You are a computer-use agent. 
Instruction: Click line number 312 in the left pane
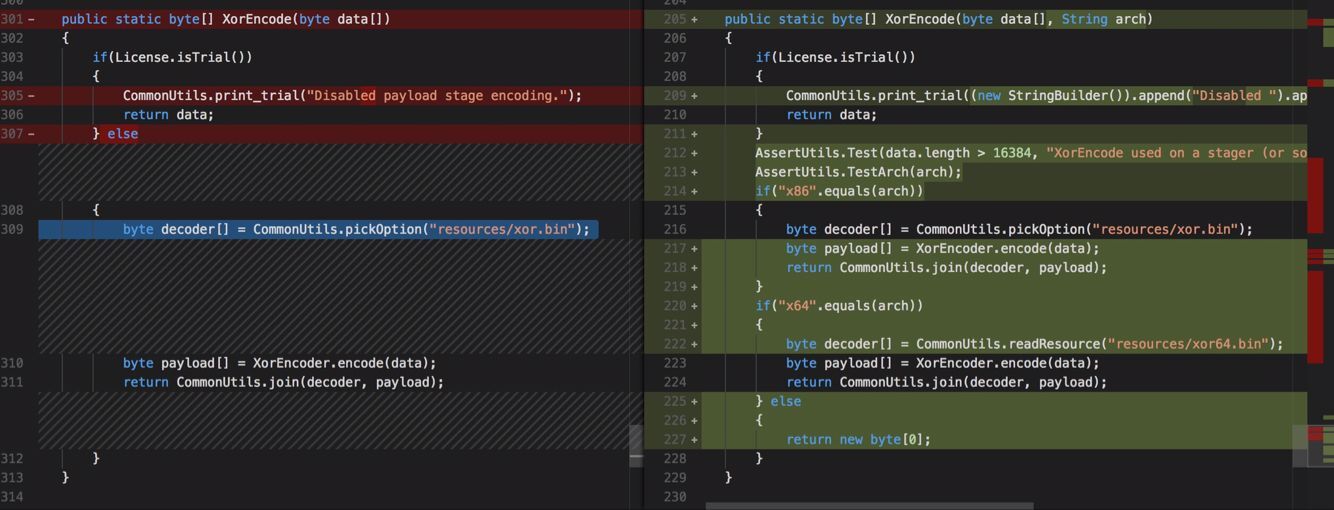coord(13,458)
